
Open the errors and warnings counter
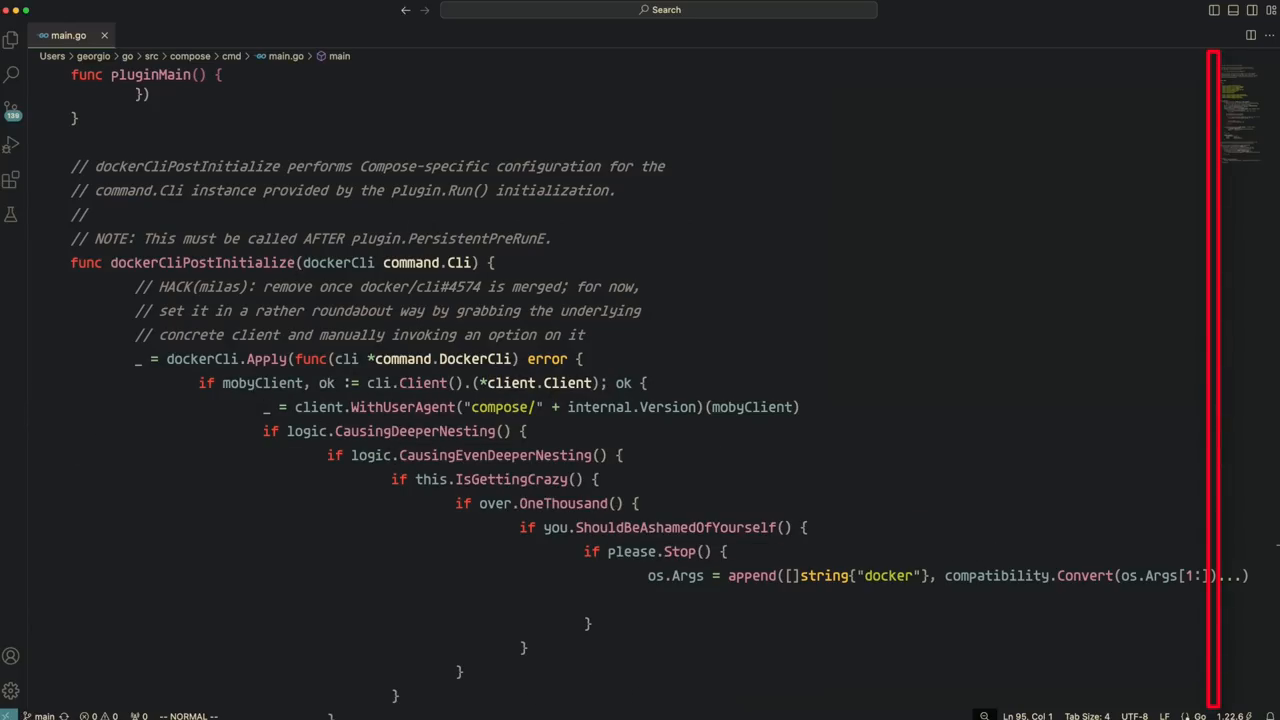[99, 716]
